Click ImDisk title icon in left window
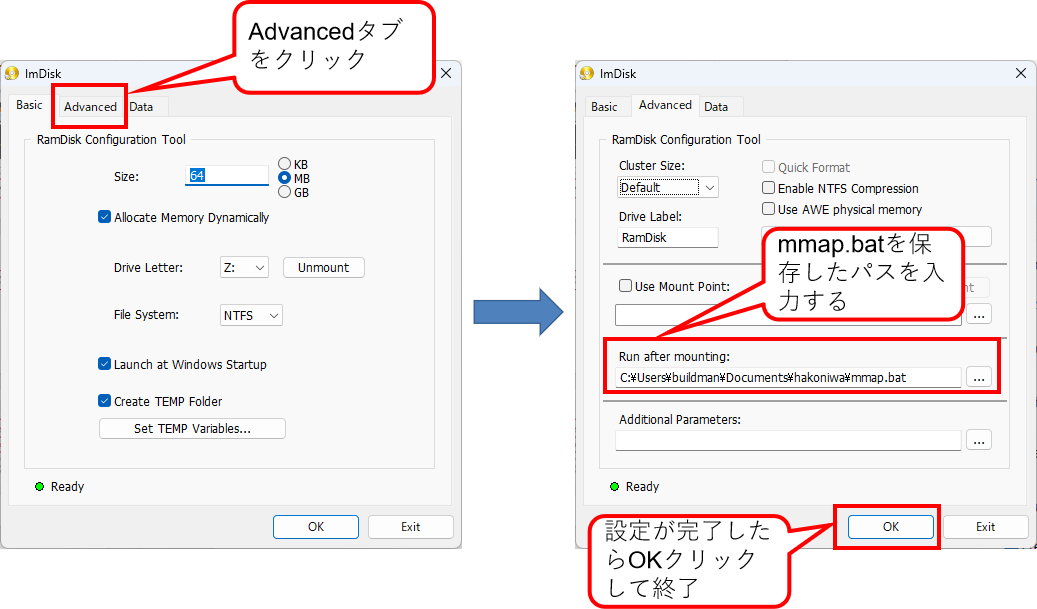The width and height of the screenshot is (1037, 609). pos(12,73)
